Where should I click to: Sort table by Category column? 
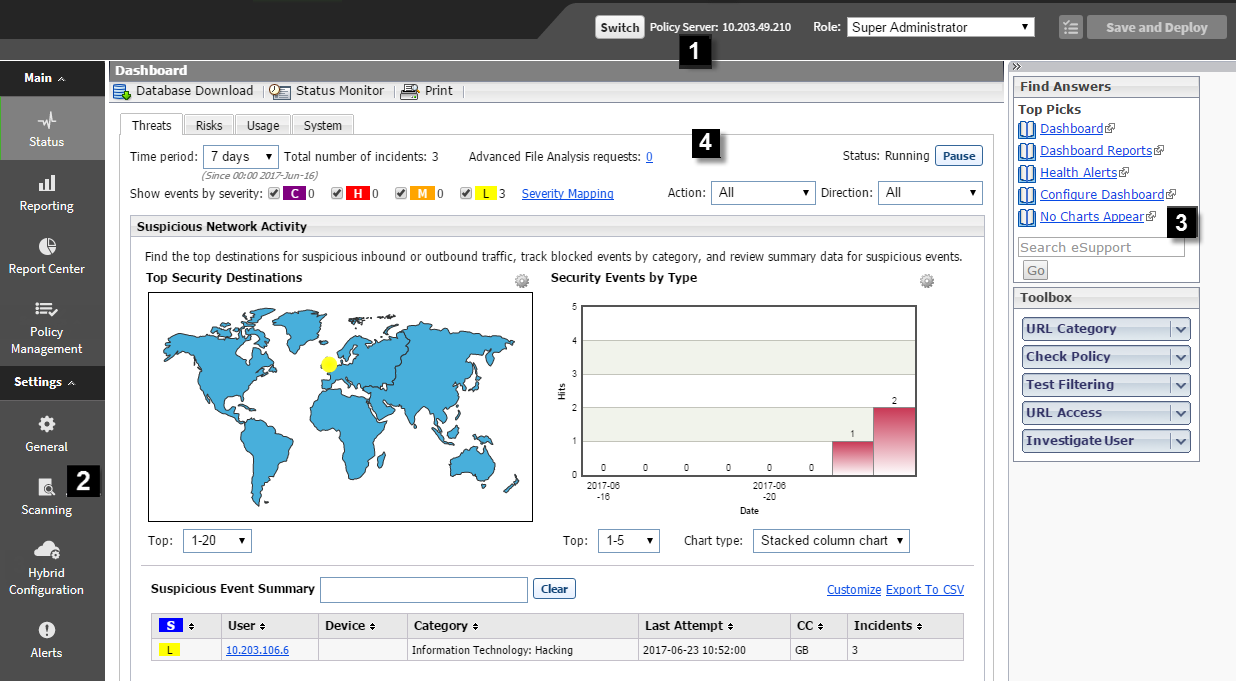445,626
